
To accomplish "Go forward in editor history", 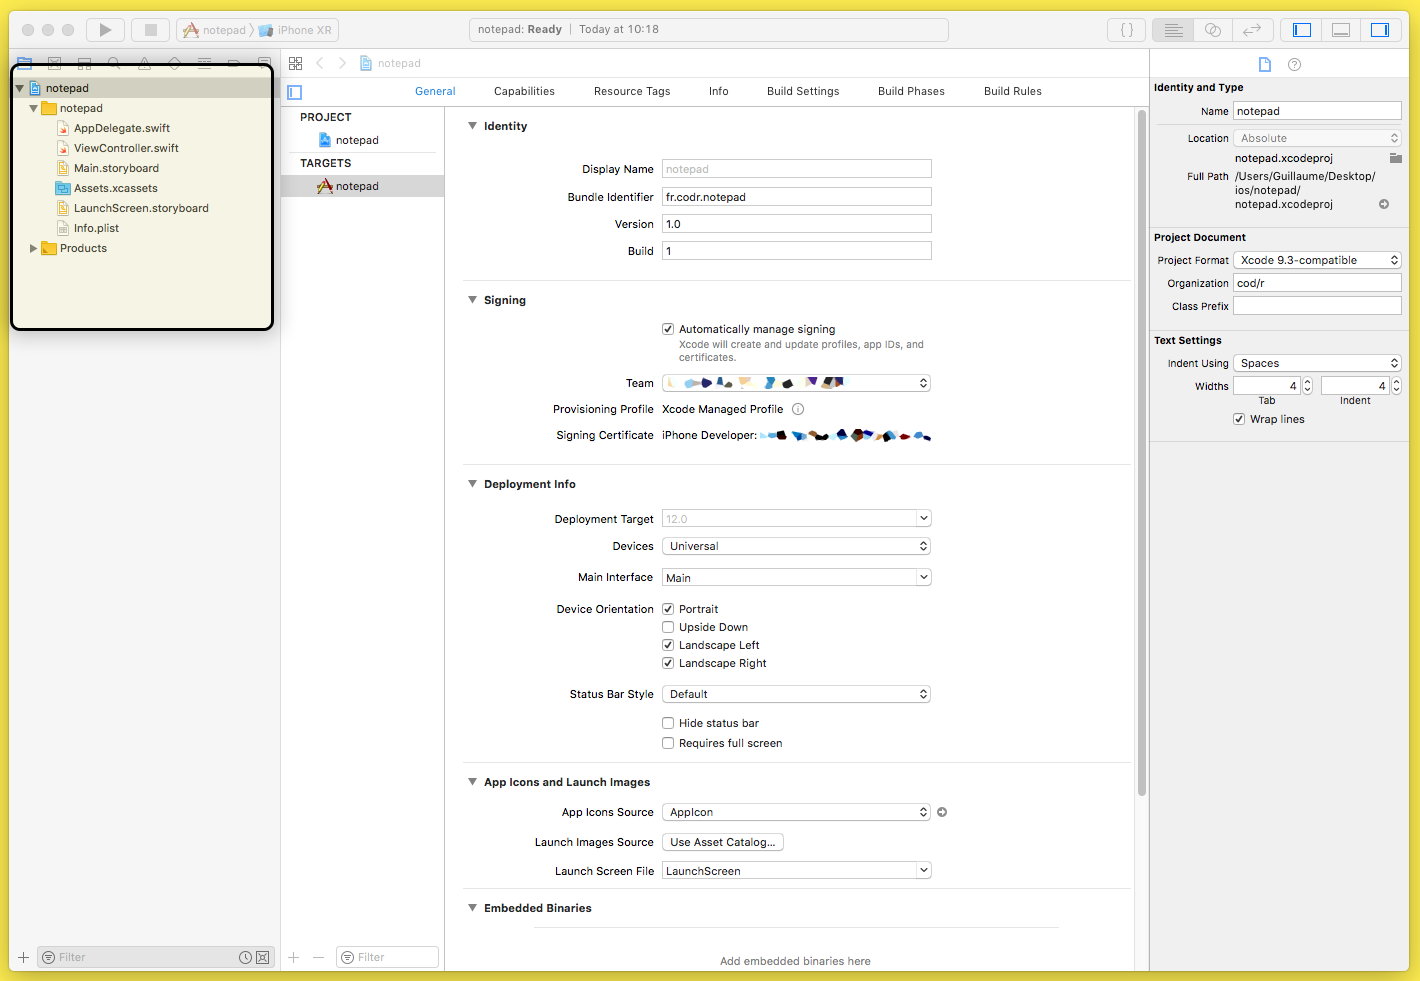I will 342,63.
